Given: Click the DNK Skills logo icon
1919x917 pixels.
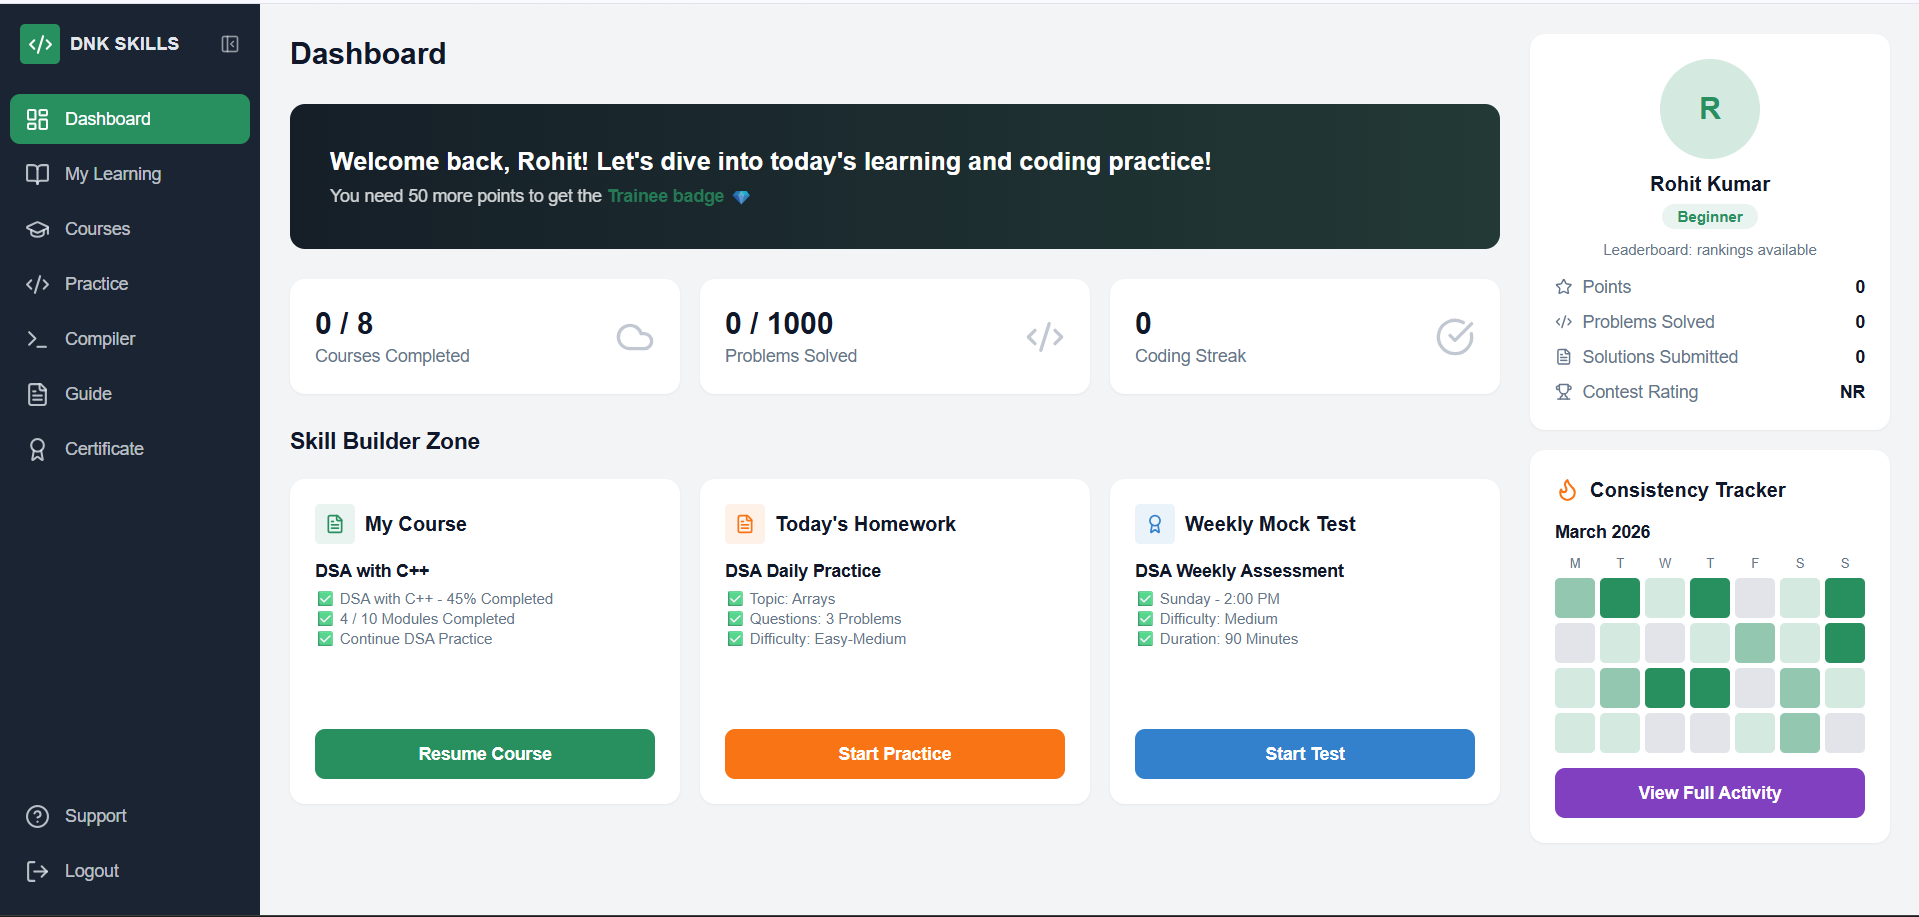Looking at the screenshot, I should (x=40, y=44).
